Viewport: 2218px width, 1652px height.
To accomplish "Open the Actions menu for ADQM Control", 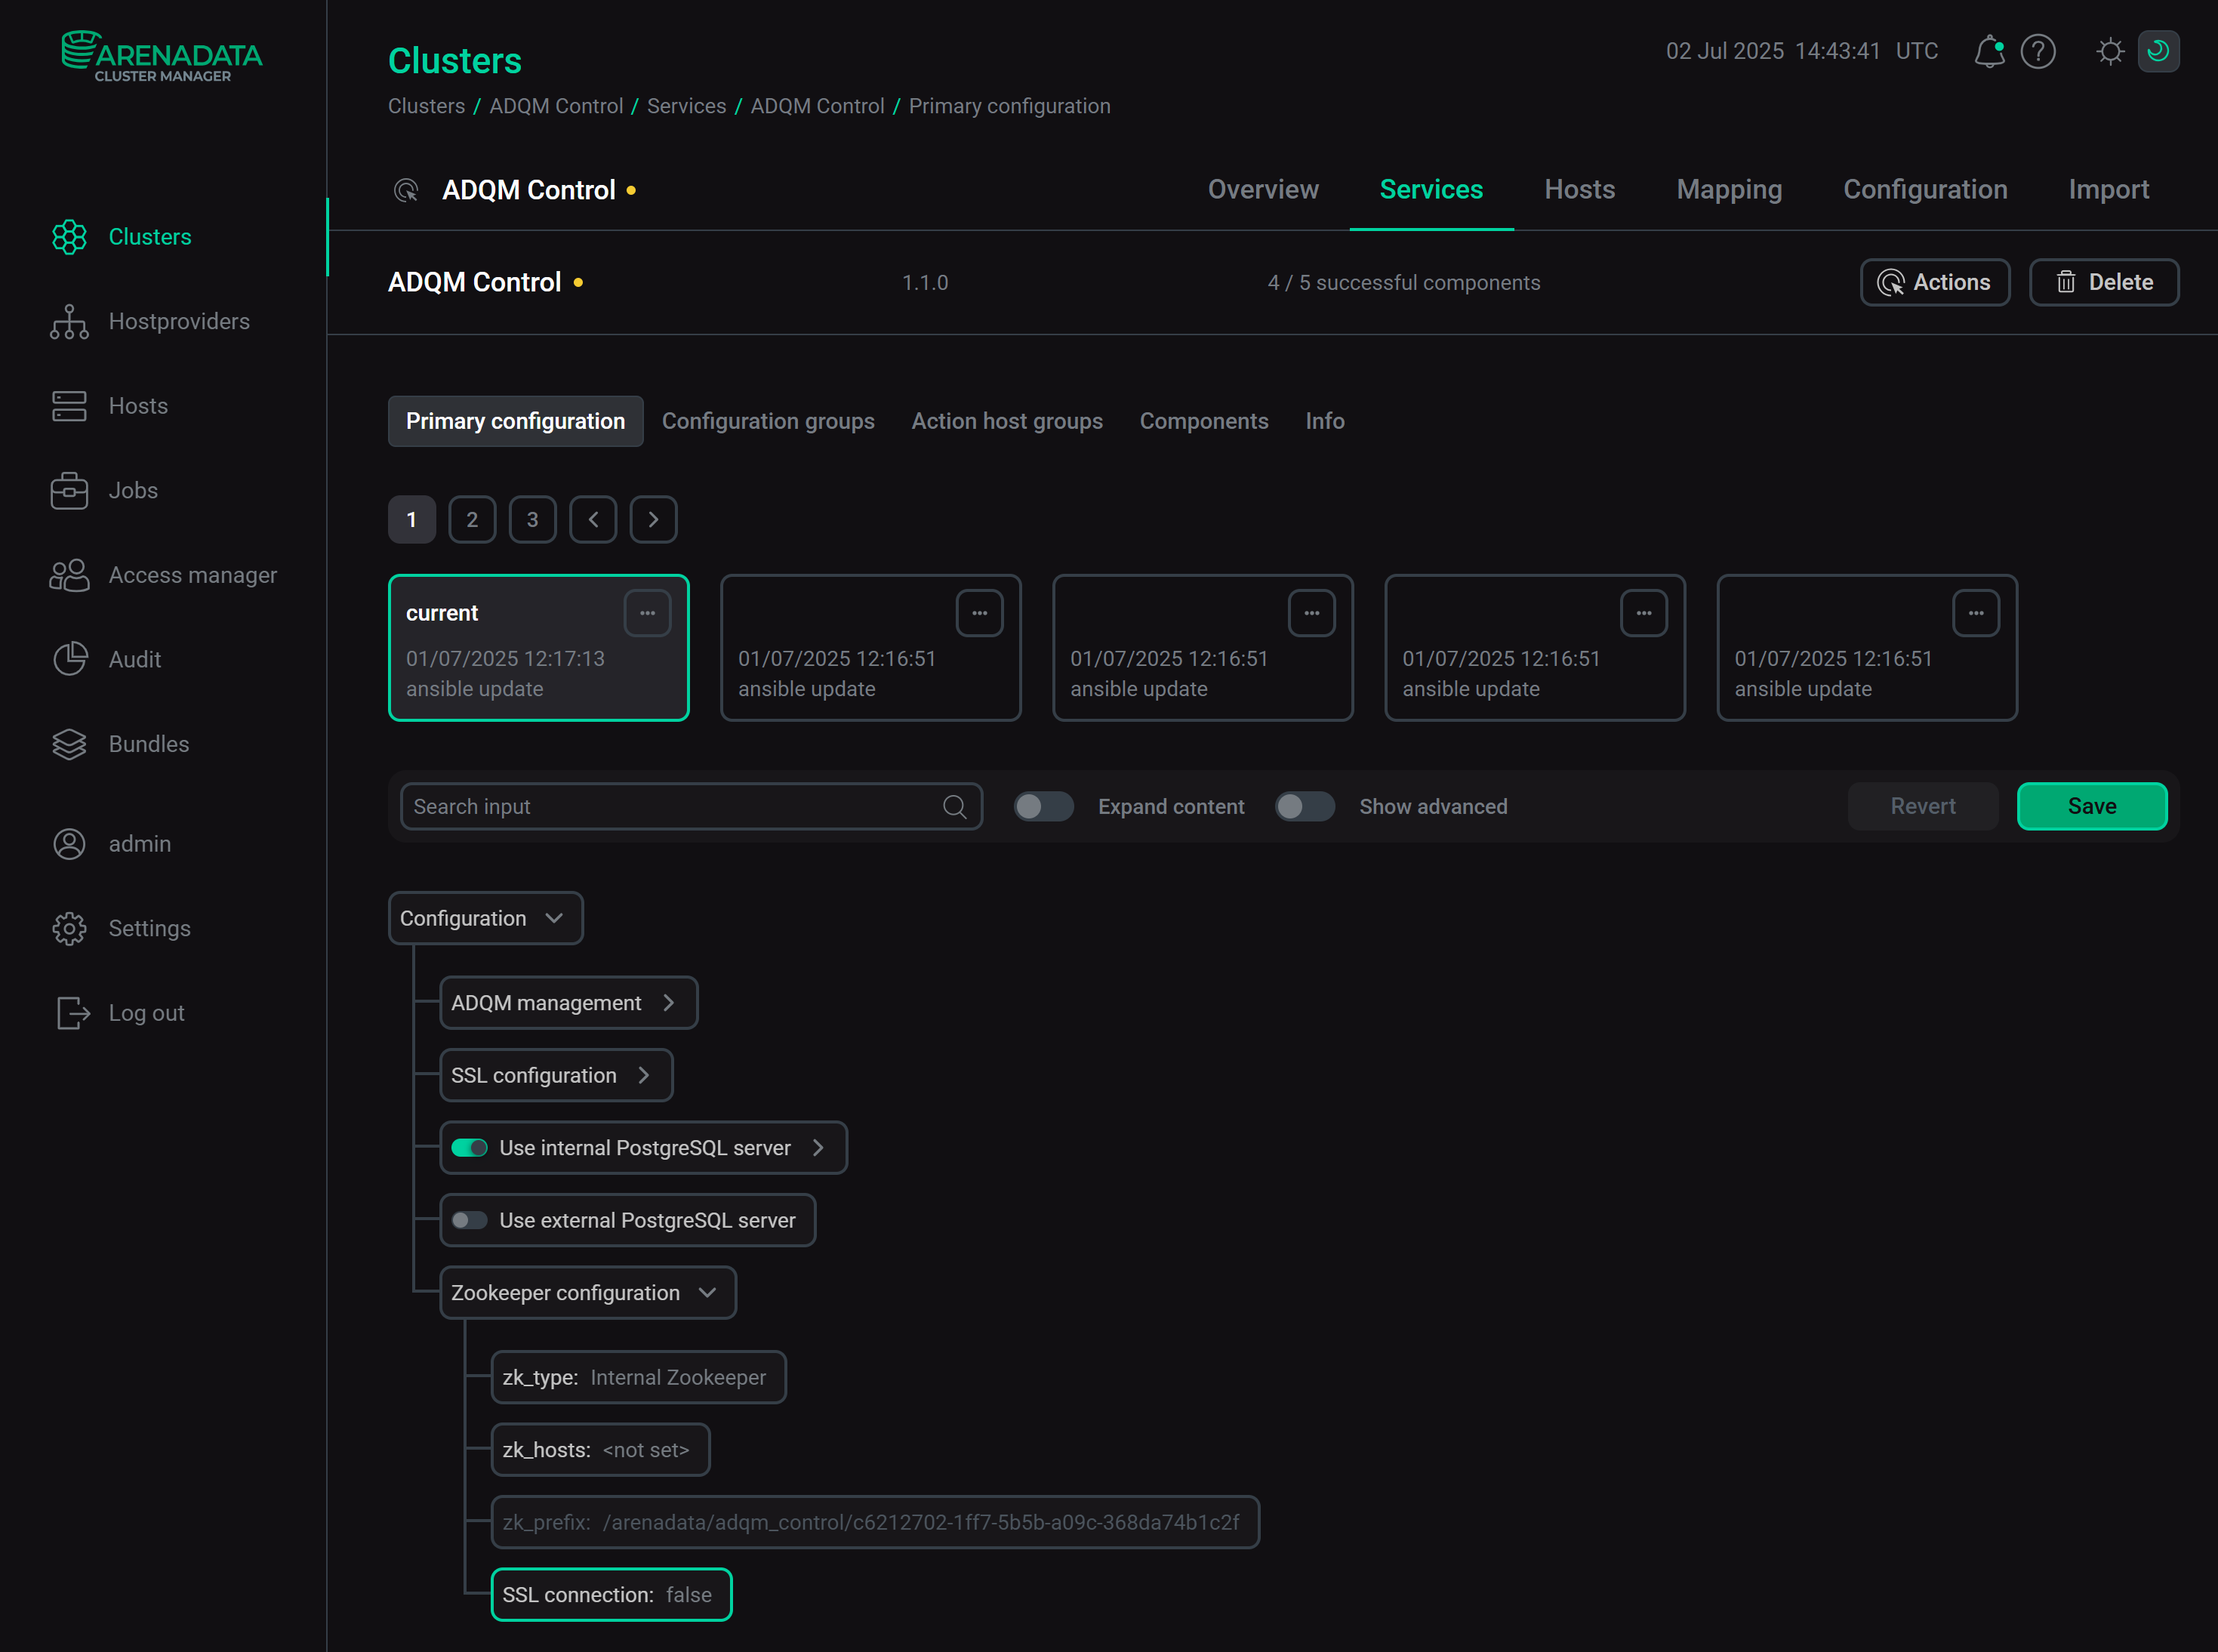I will (1935, 282).
